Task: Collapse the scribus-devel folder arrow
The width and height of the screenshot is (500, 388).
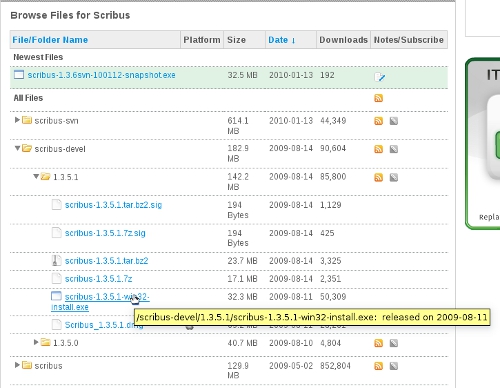Action: tap(17, 148)
